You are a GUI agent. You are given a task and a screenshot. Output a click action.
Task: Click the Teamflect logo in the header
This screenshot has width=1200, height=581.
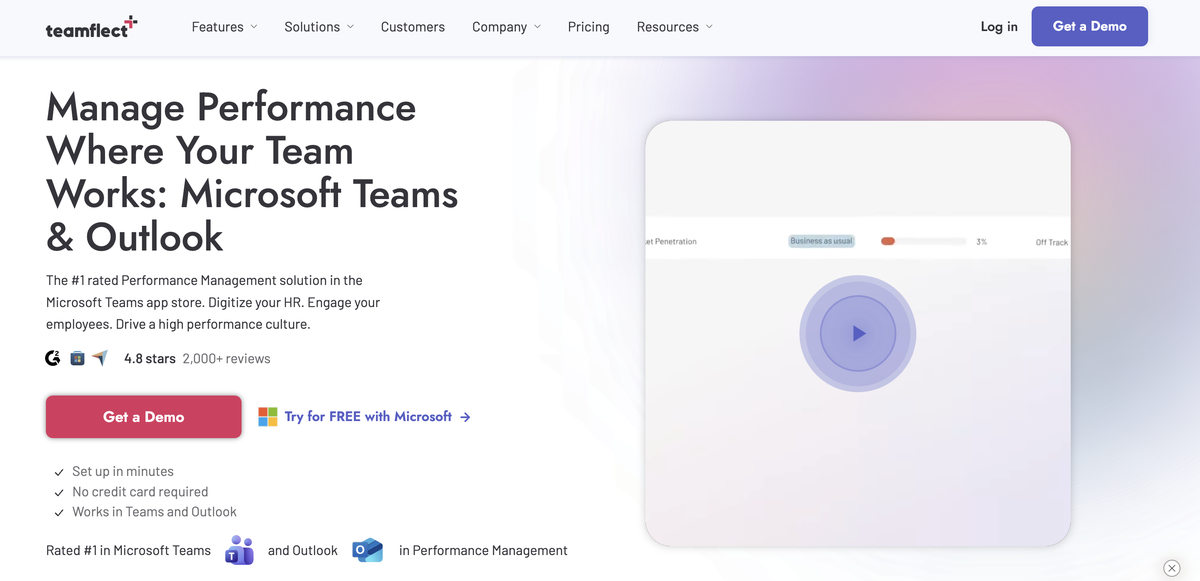tap(91, 28)
